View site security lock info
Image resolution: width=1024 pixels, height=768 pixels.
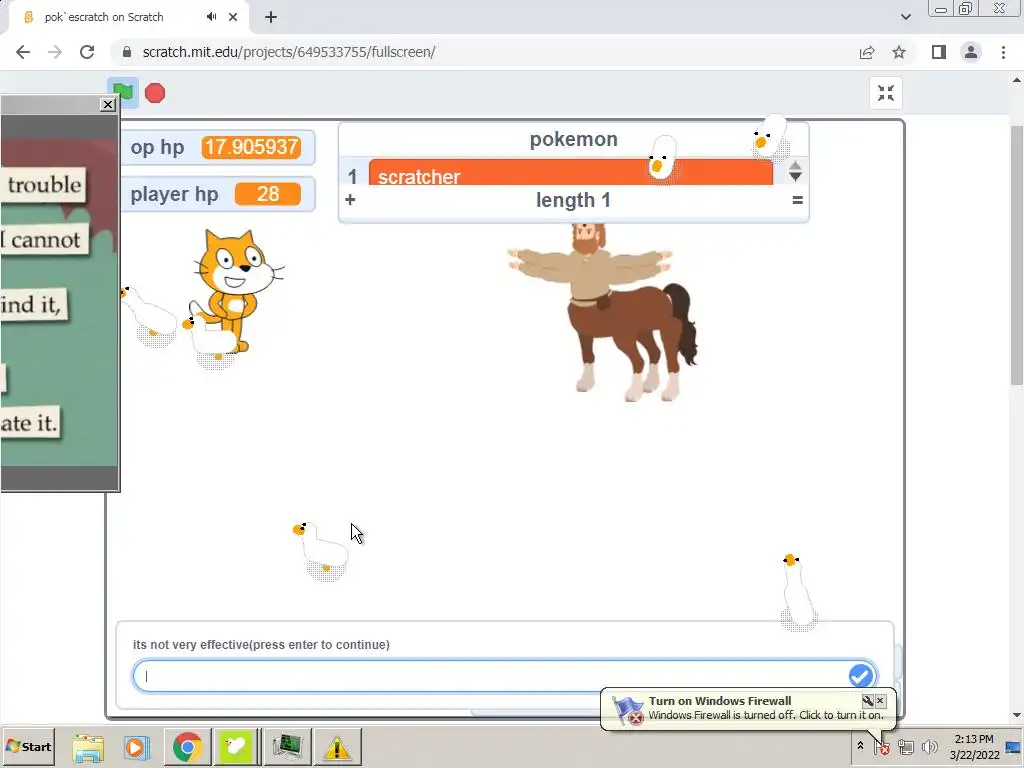click(x=127, y=52)
